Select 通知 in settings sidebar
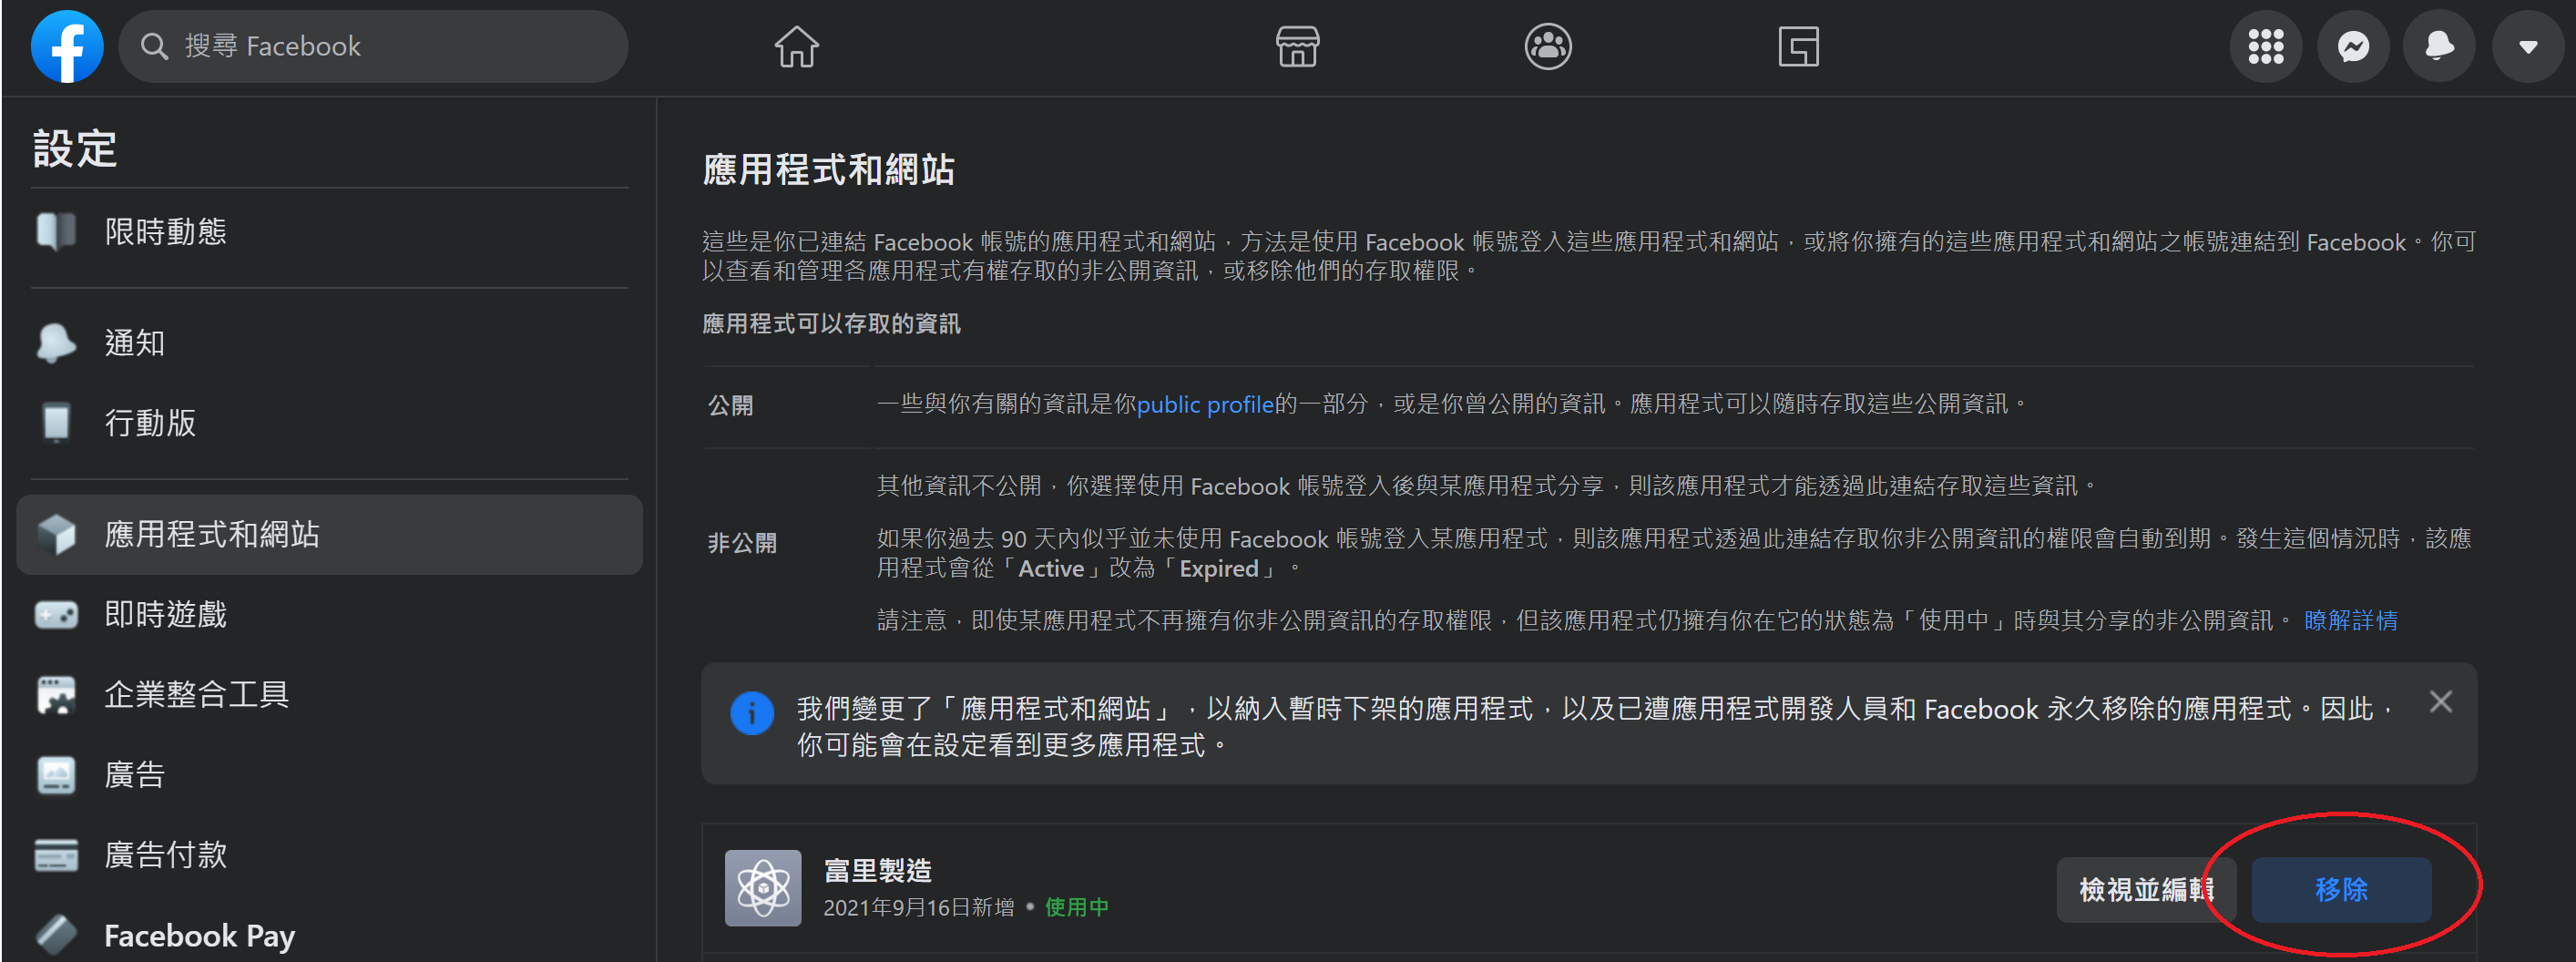The image size is (2576, 962). coord(135,343)
